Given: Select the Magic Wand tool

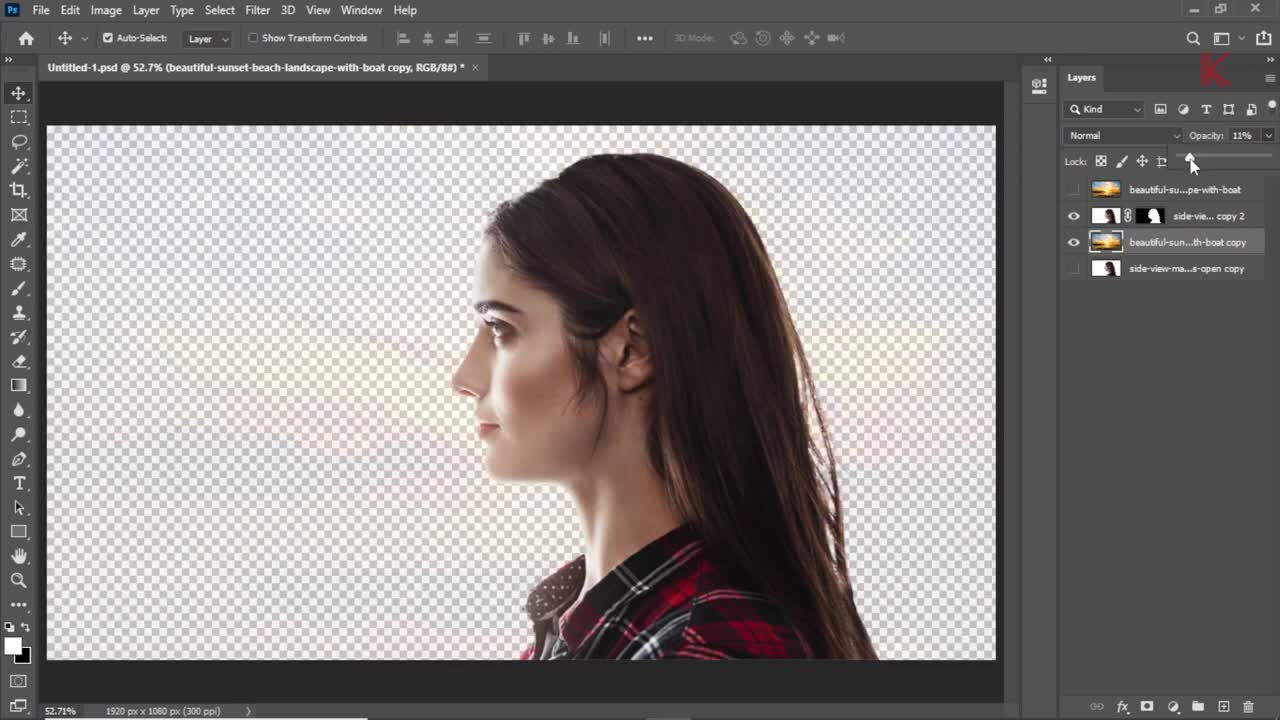Looking at the screenshot, I should point(19,166).
